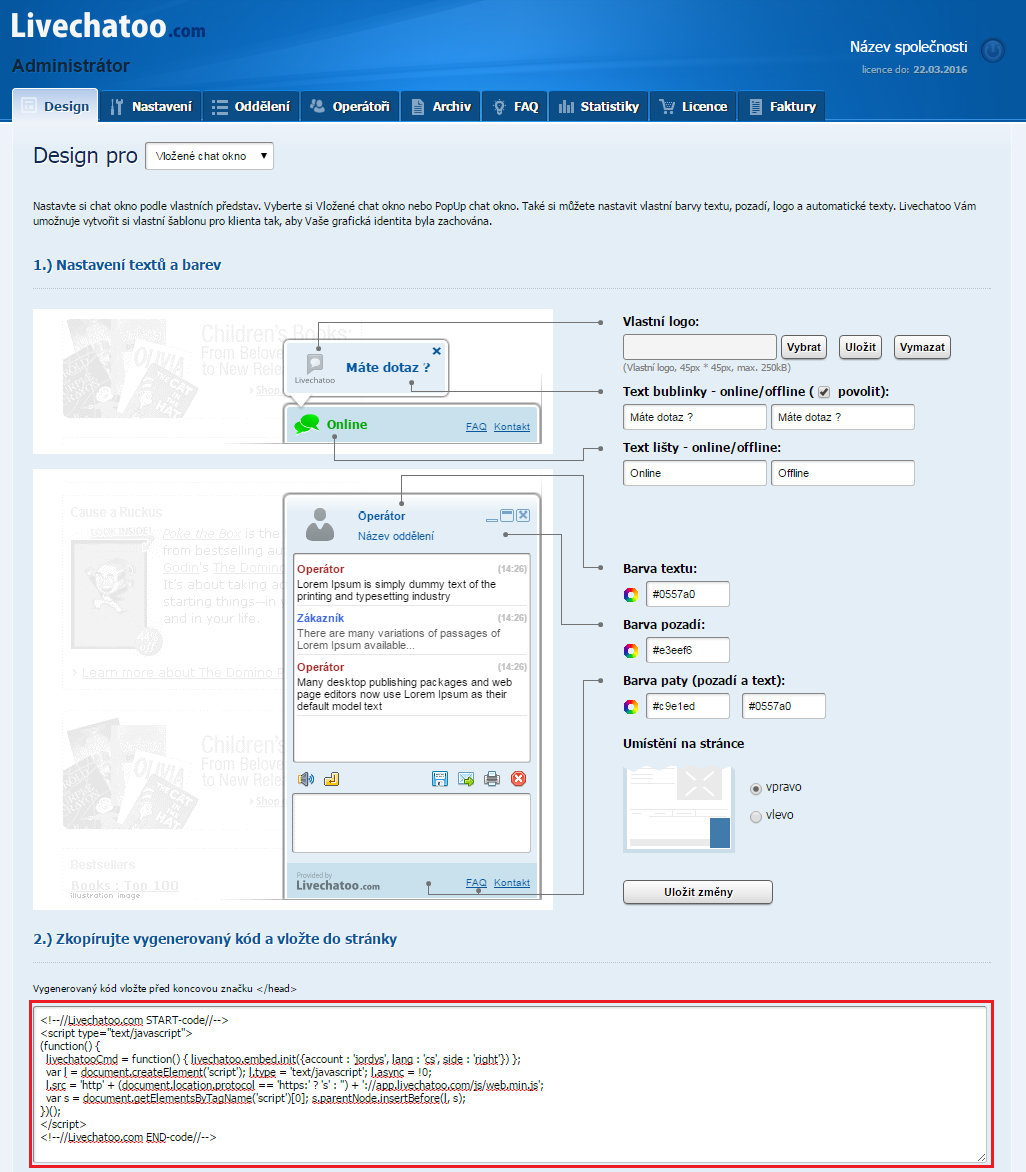This screenshot has height=1172, width=1026.
Task: Click the red end-chat icon in chat preview
Action: (518, 779)
